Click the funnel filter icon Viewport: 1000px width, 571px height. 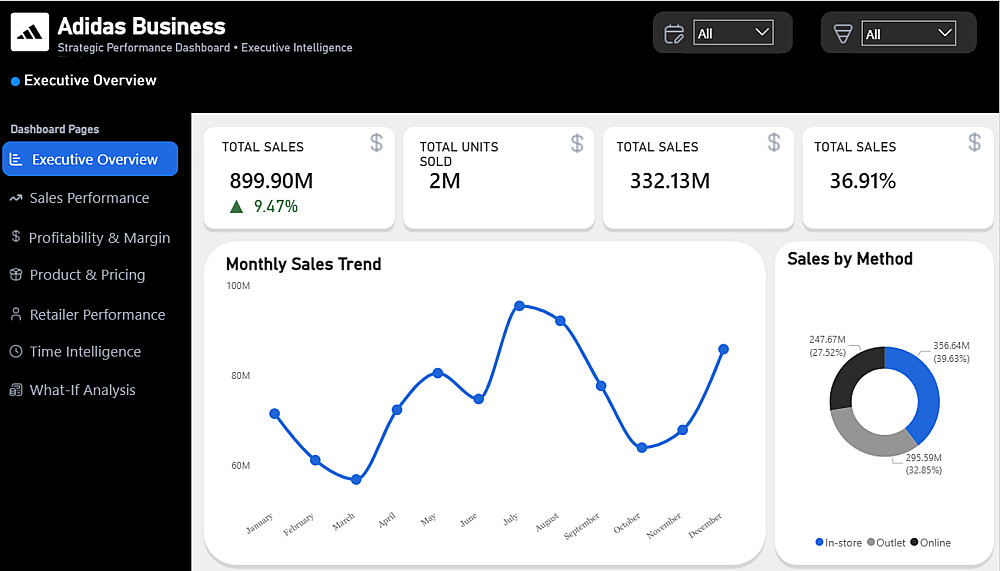[x=843, y=34]
